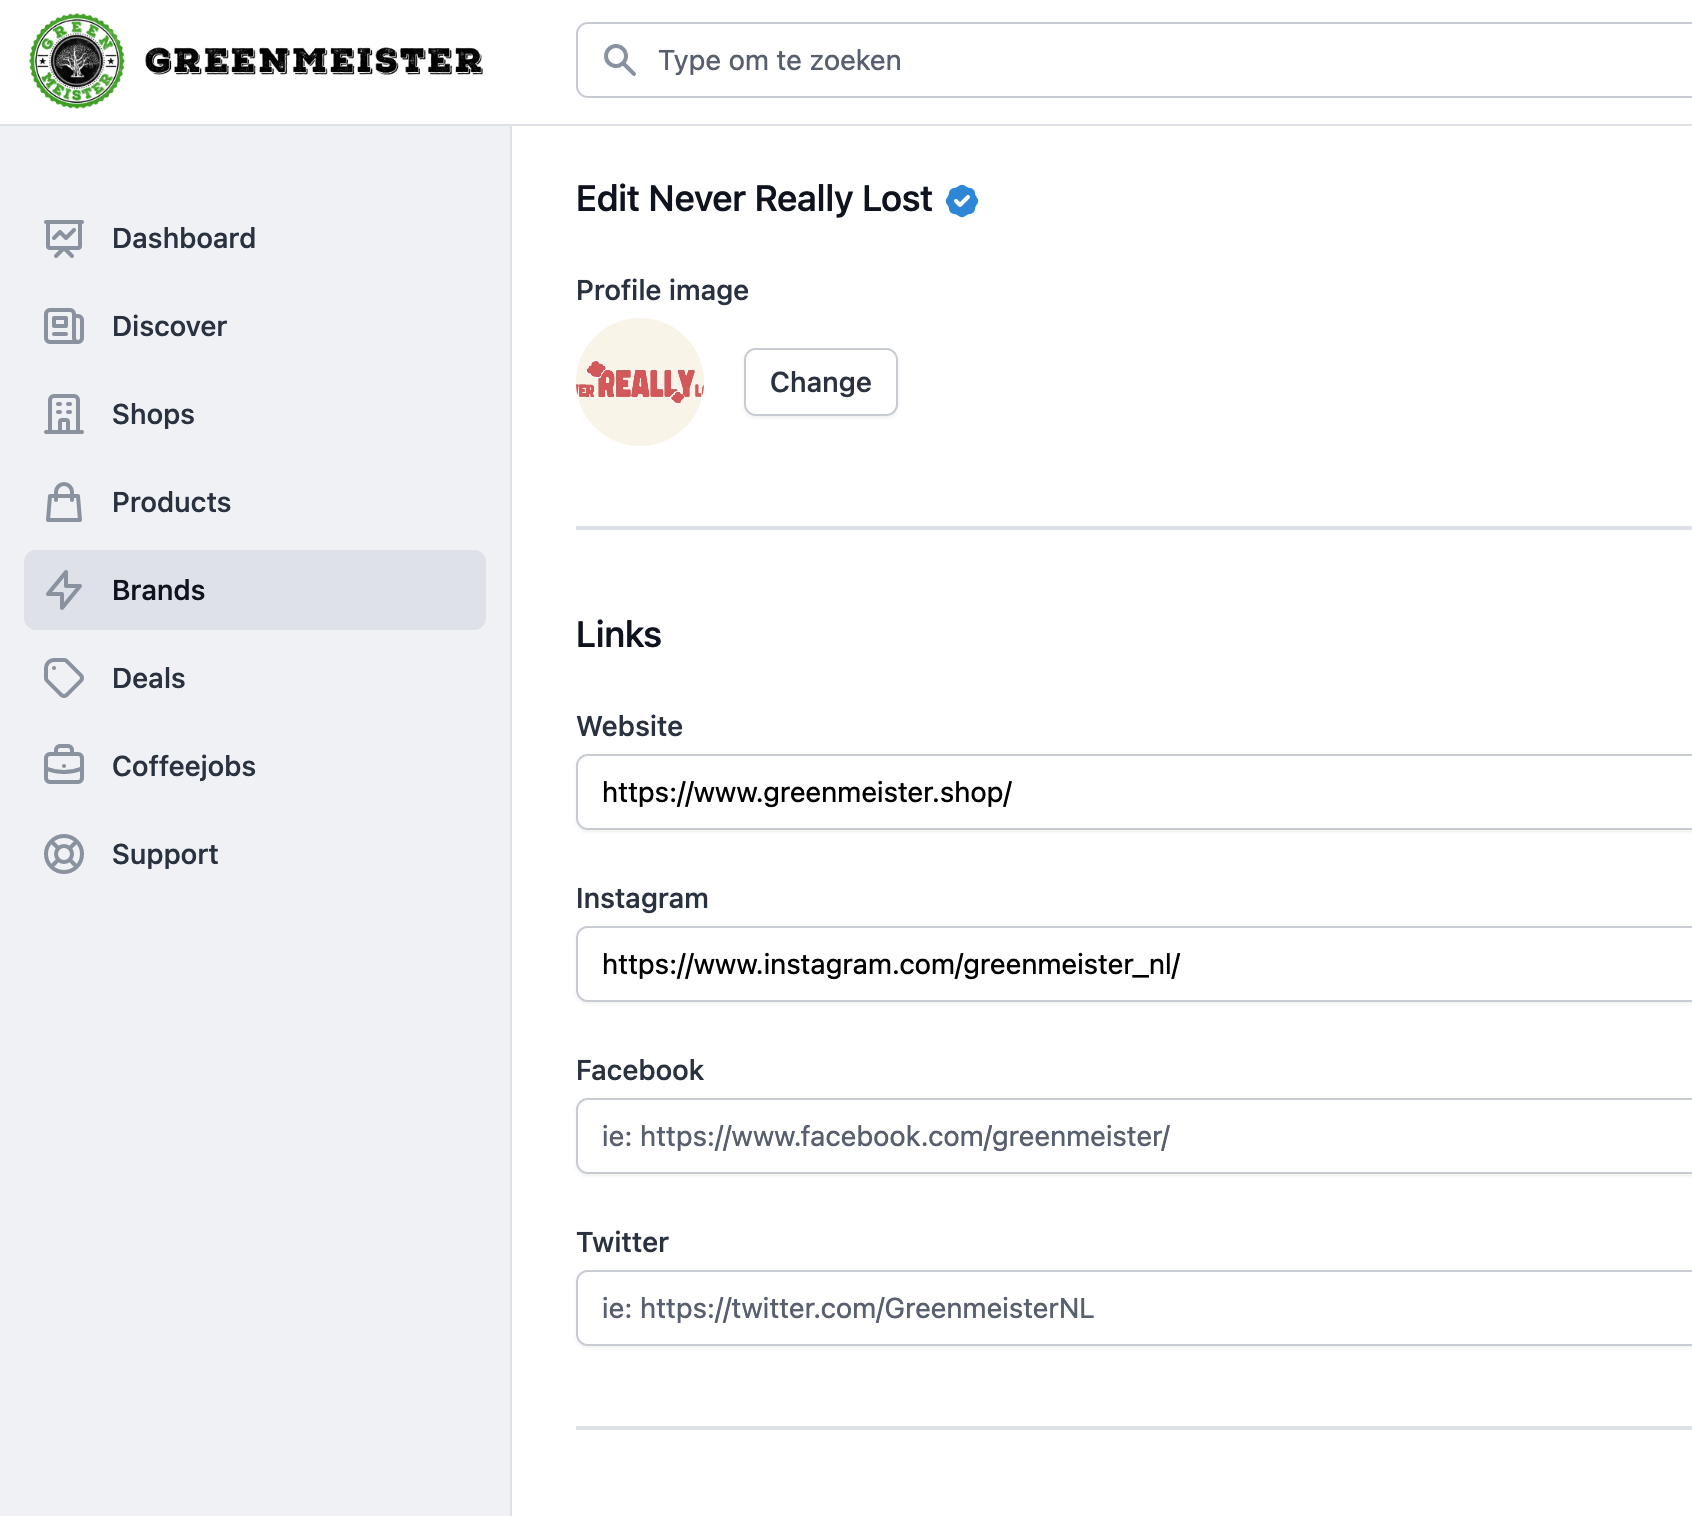Click the Brands lightning bolt icon

(x=63, y=590)
